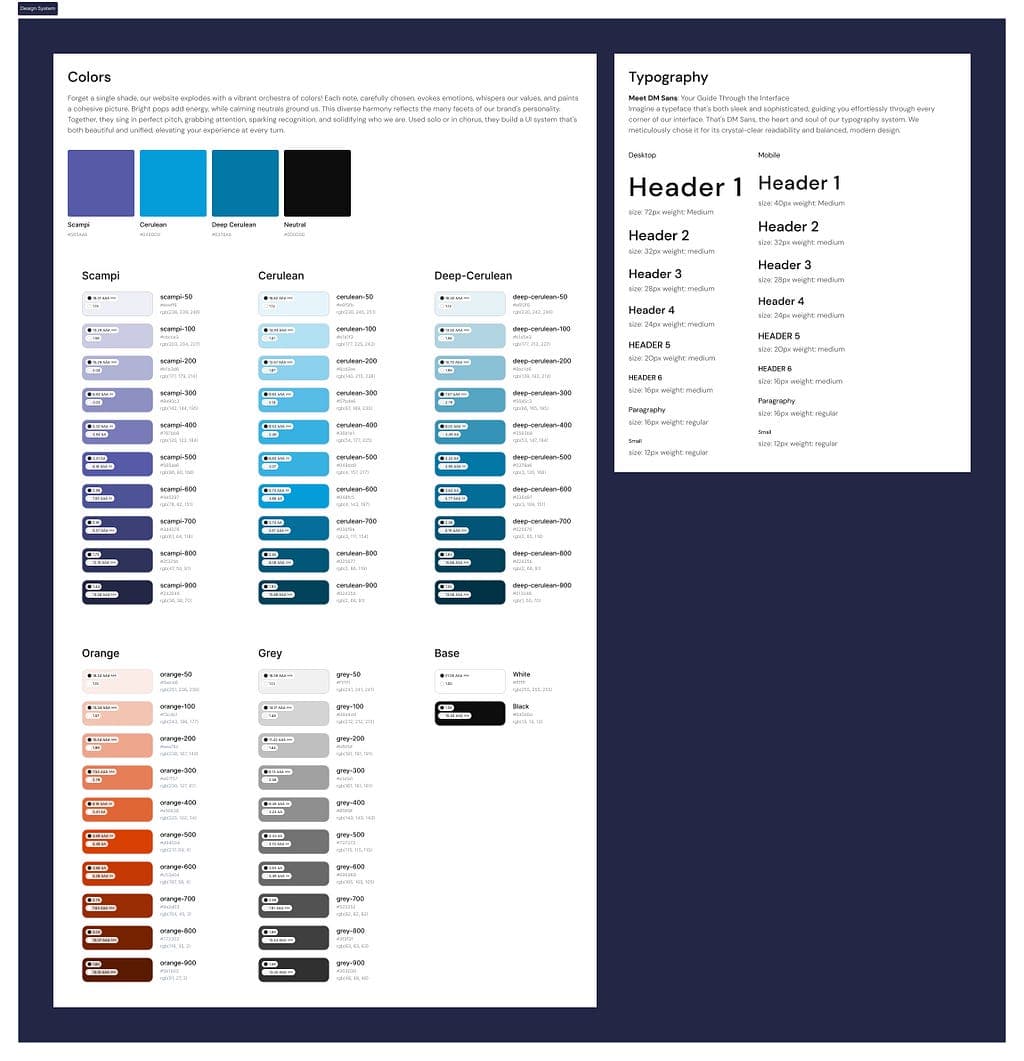Select the 'grey-400' name label
This screenshot has height=1061, width=1024.
pos(351,803)
